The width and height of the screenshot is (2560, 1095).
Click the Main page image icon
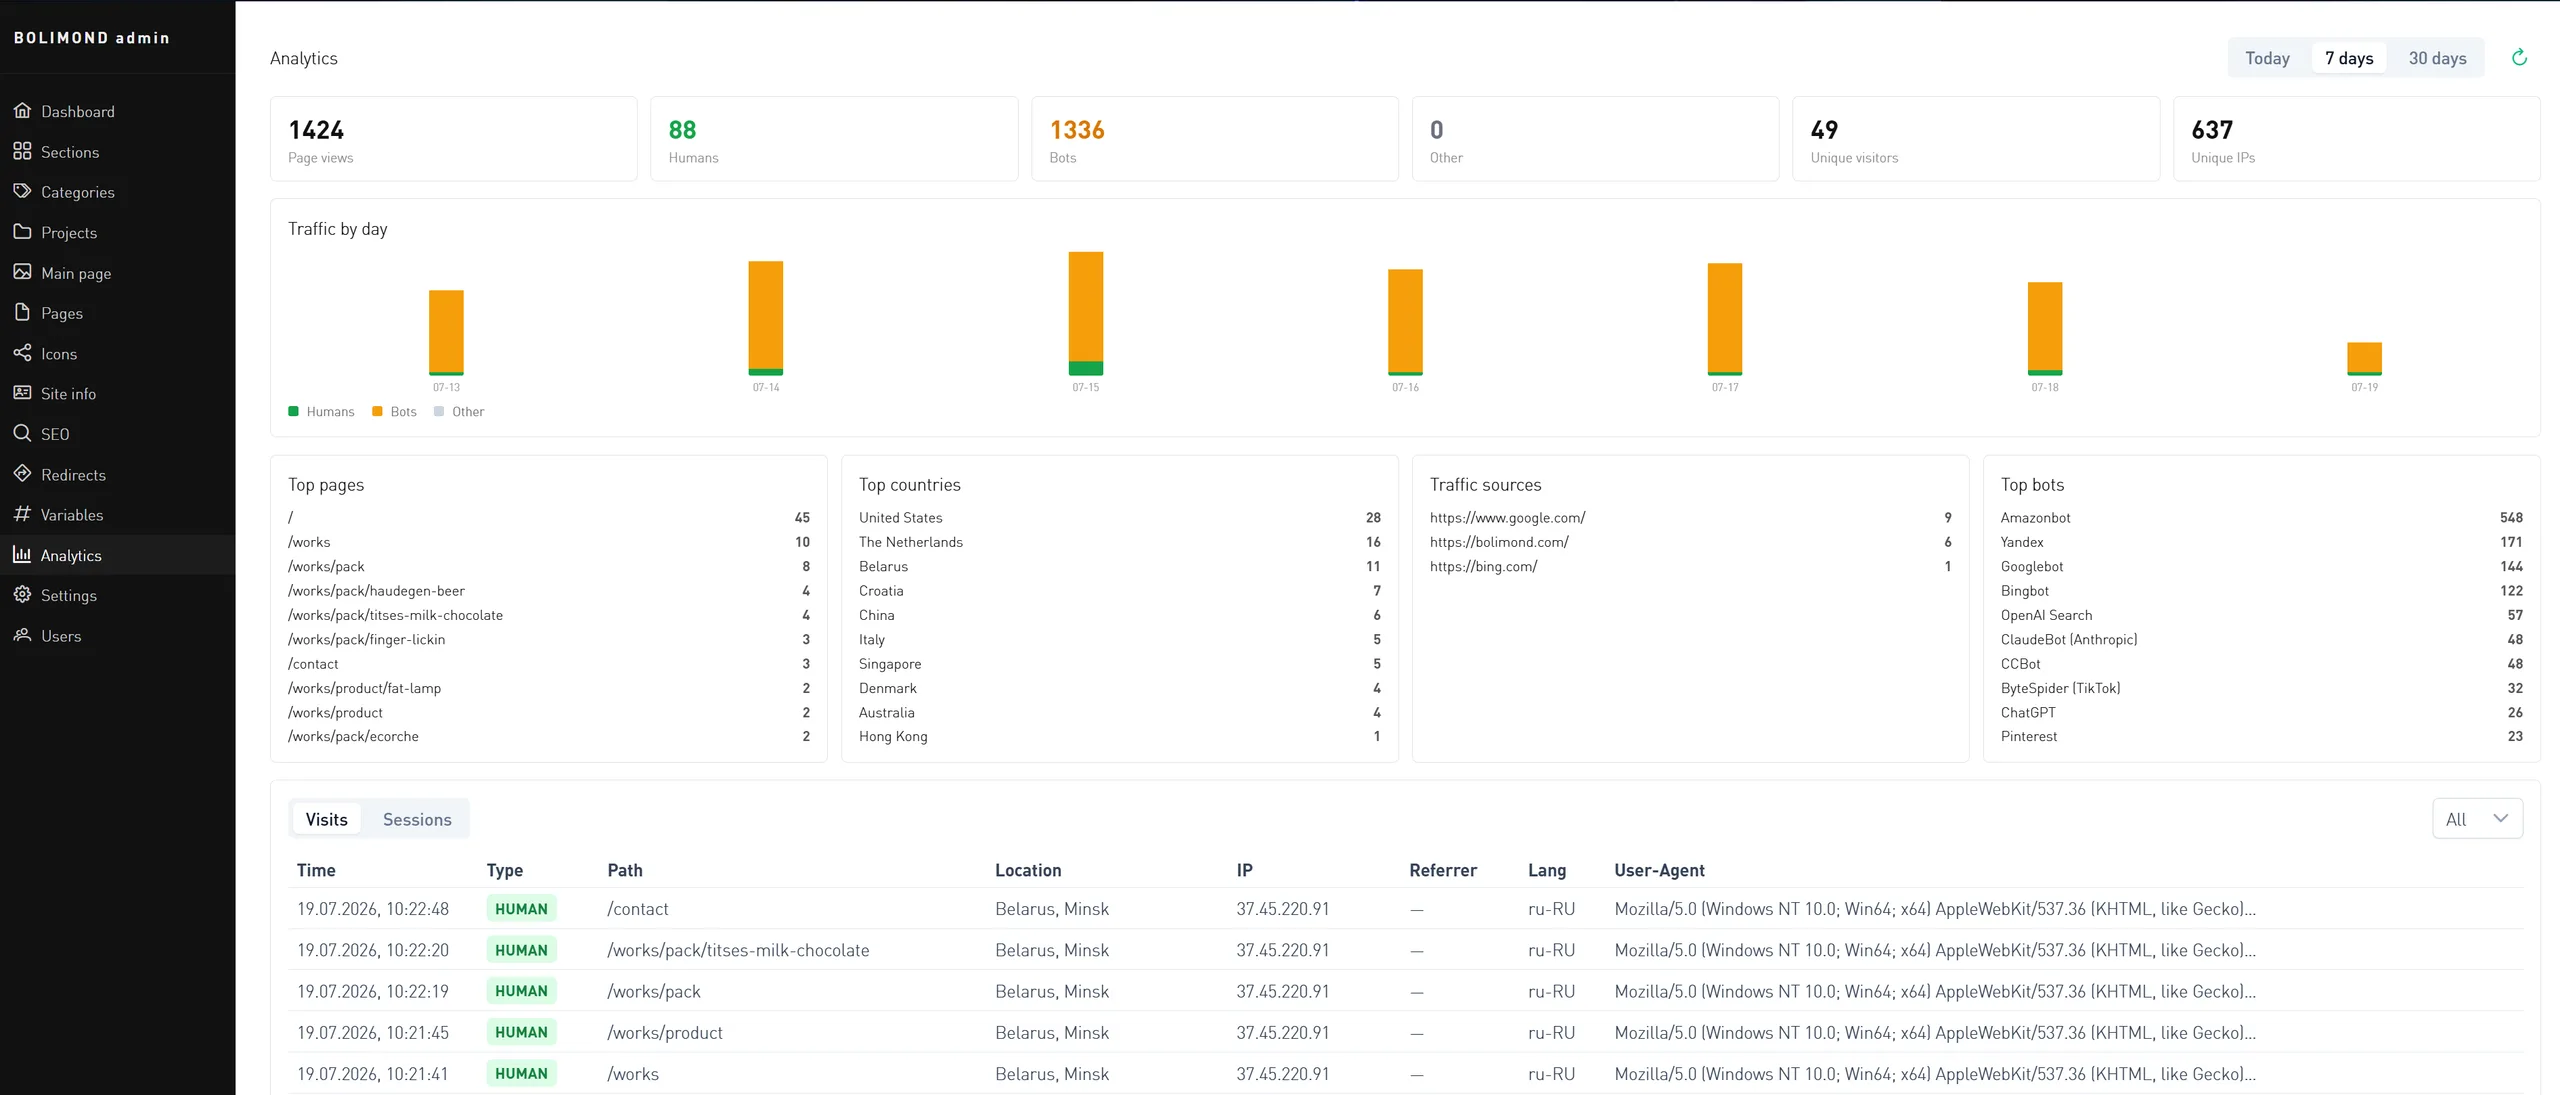click(x=22, y=272)
